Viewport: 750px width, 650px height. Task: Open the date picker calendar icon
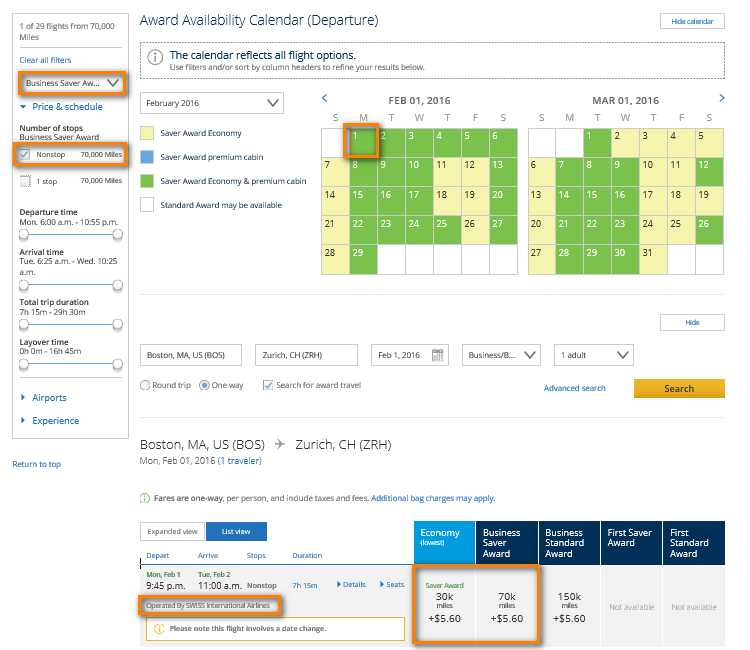[438, 355]
